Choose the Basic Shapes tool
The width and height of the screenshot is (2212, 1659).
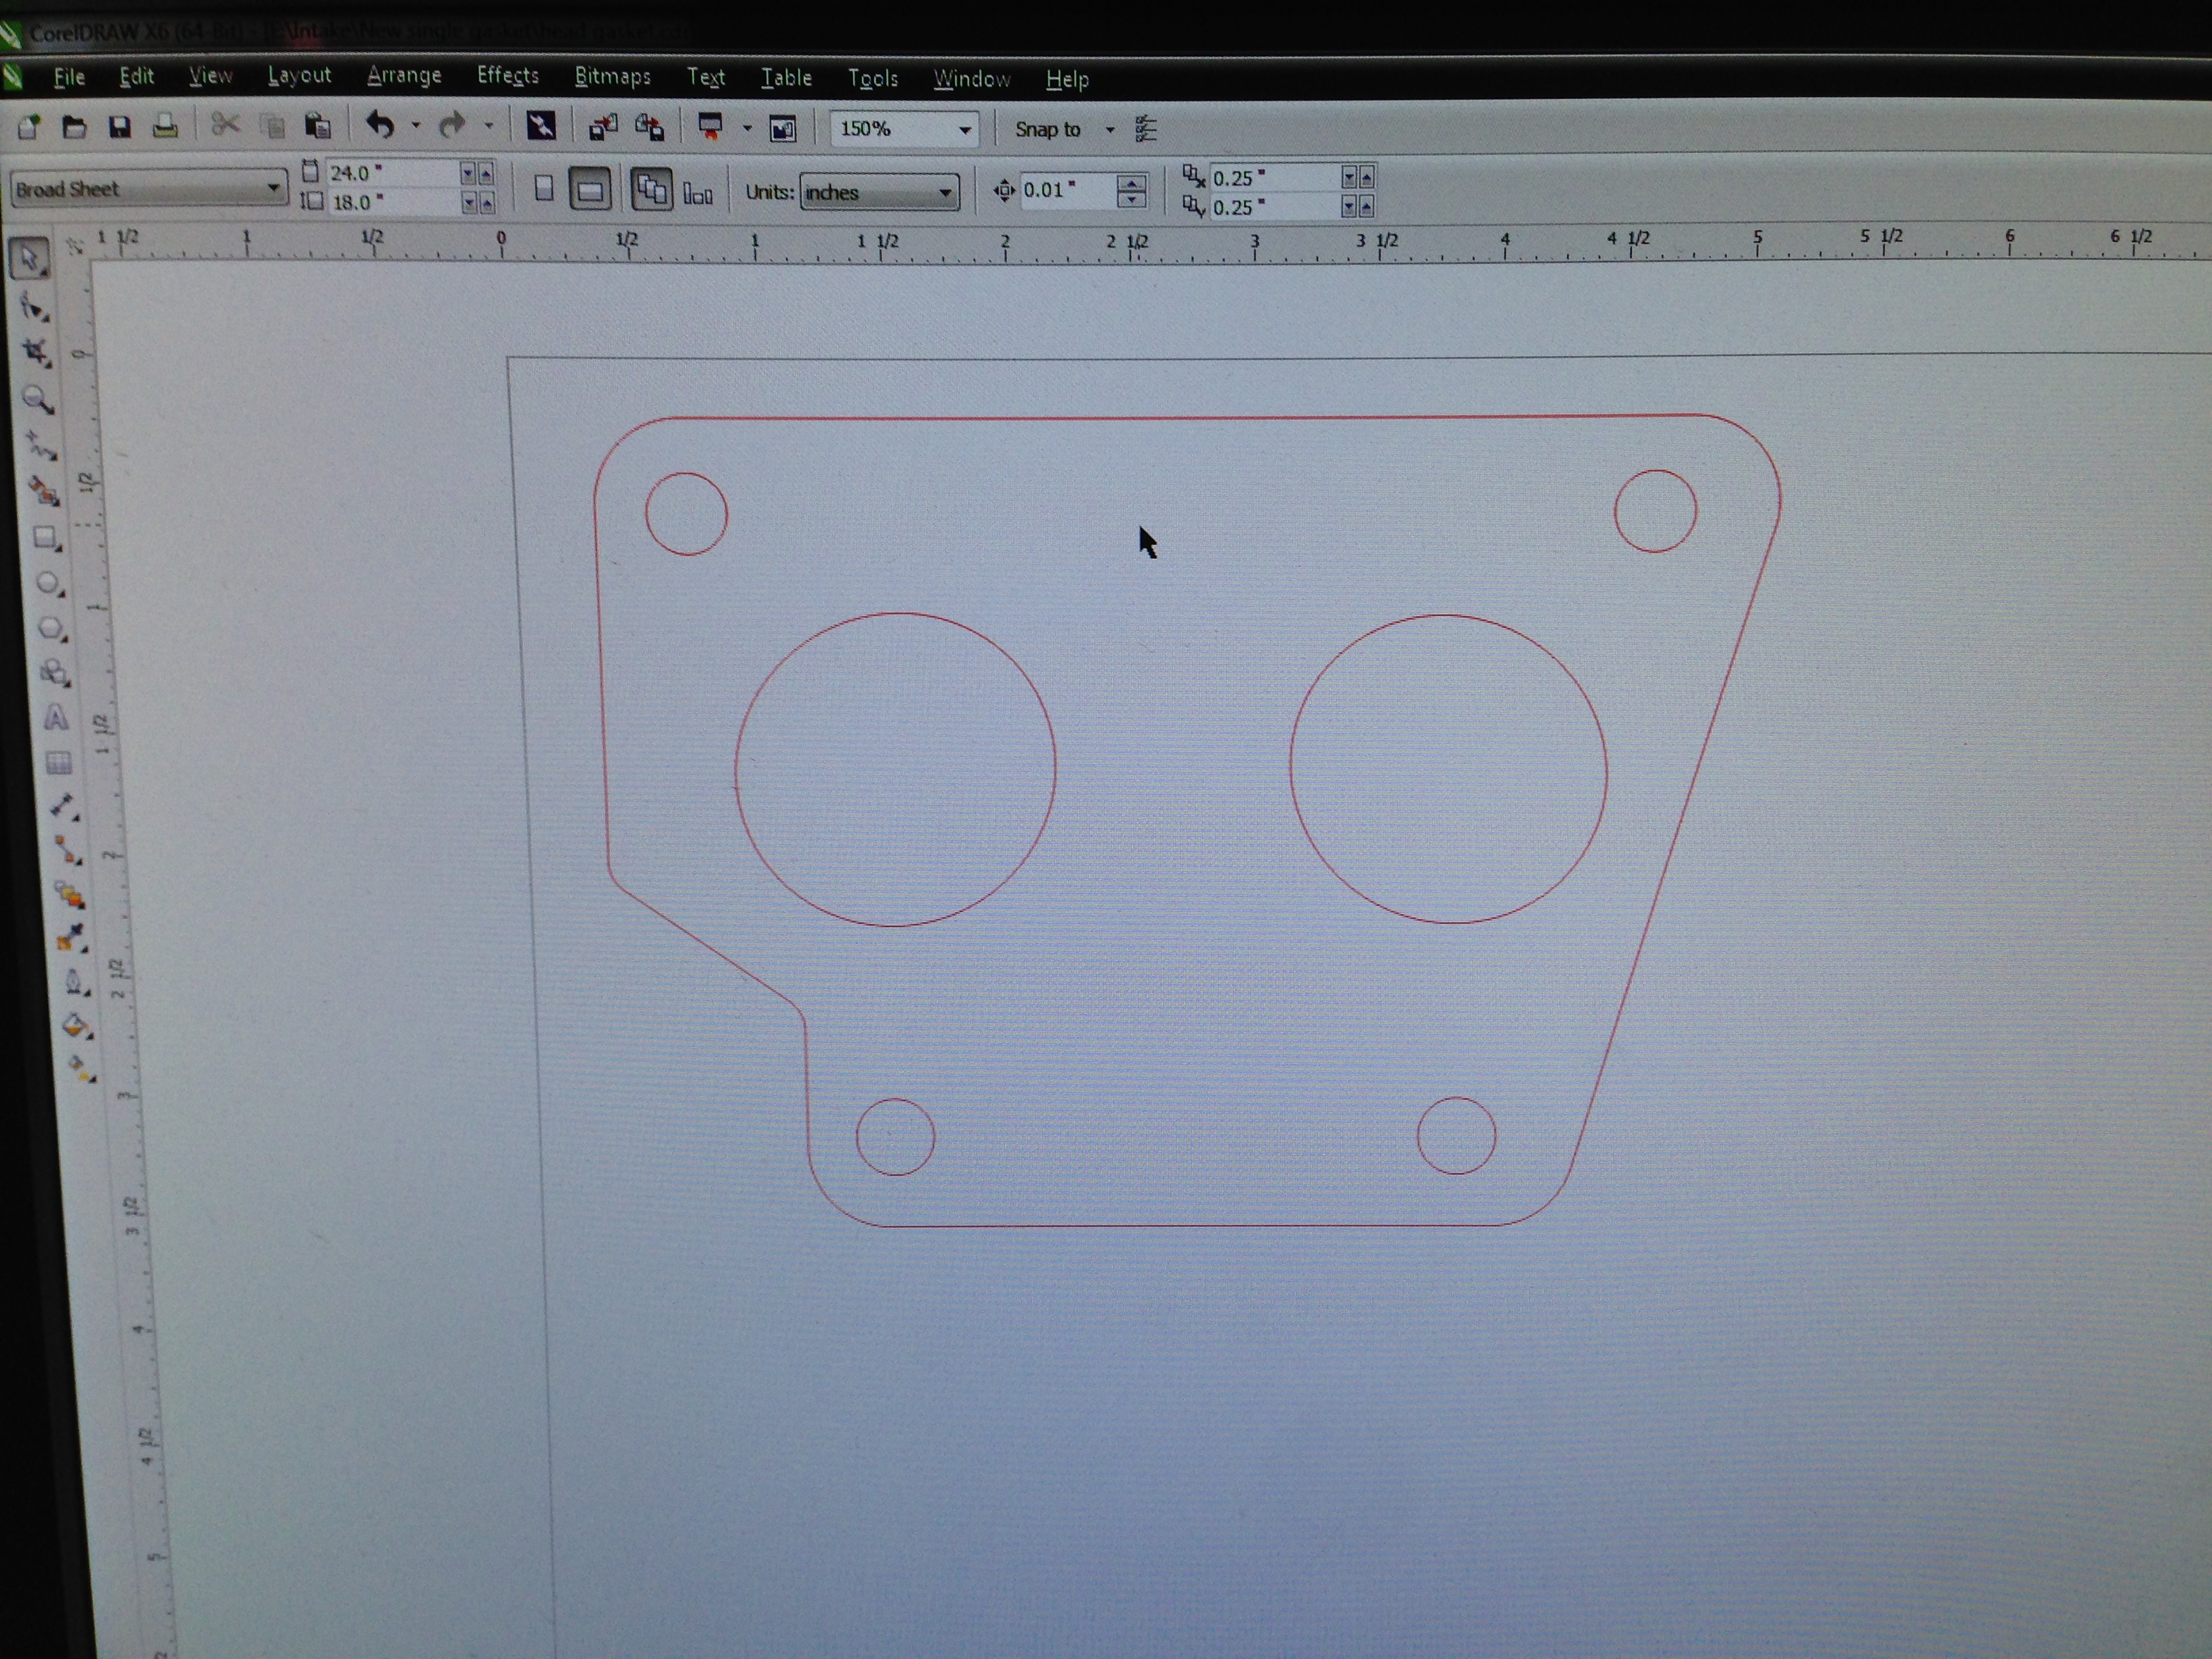tap(54, 673)
